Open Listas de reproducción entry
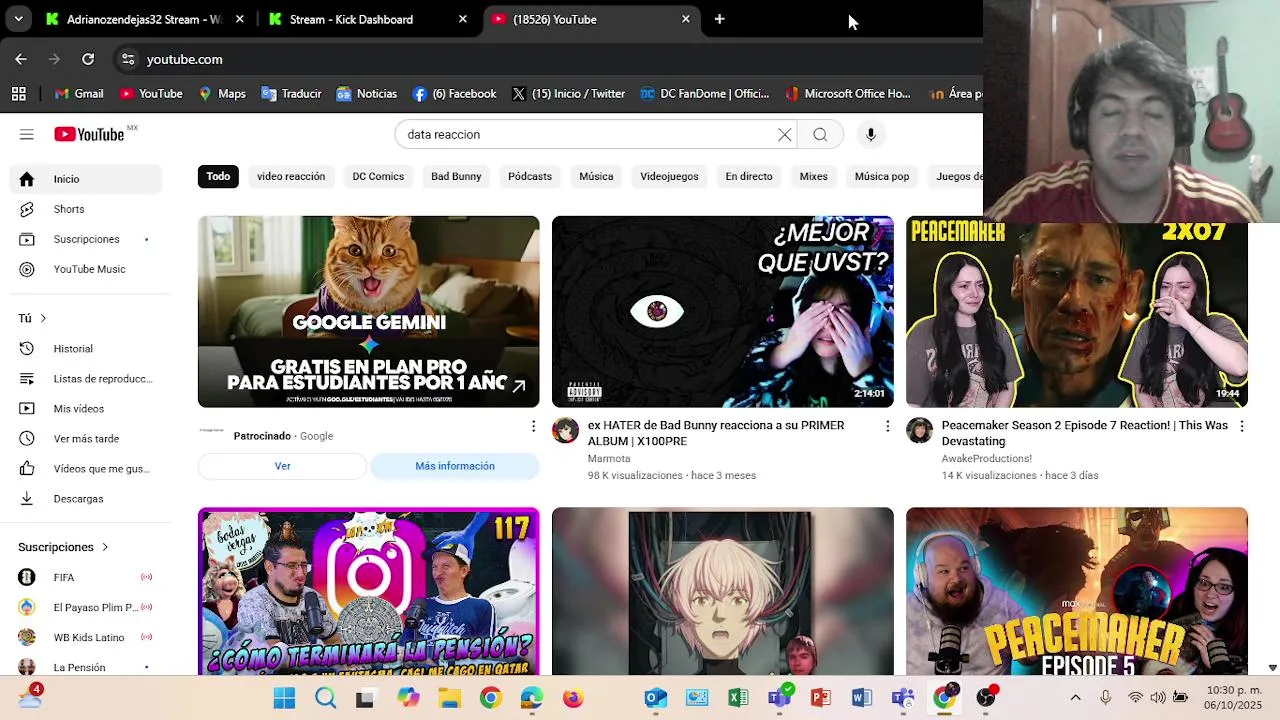Screen dimensions: 1280x720 (x=85, y=379)
